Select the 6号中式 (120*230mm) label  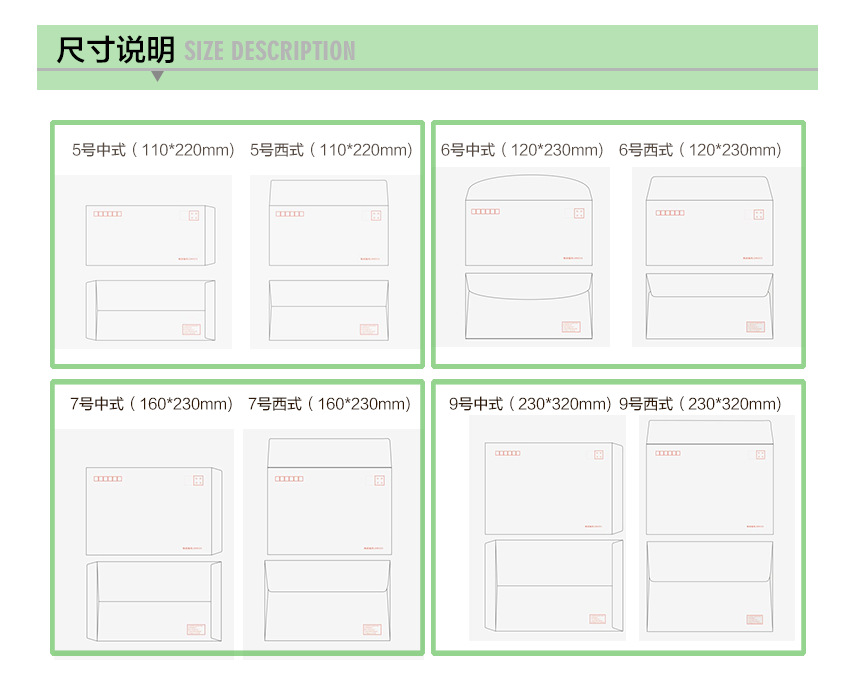click(x=521, y=150)
